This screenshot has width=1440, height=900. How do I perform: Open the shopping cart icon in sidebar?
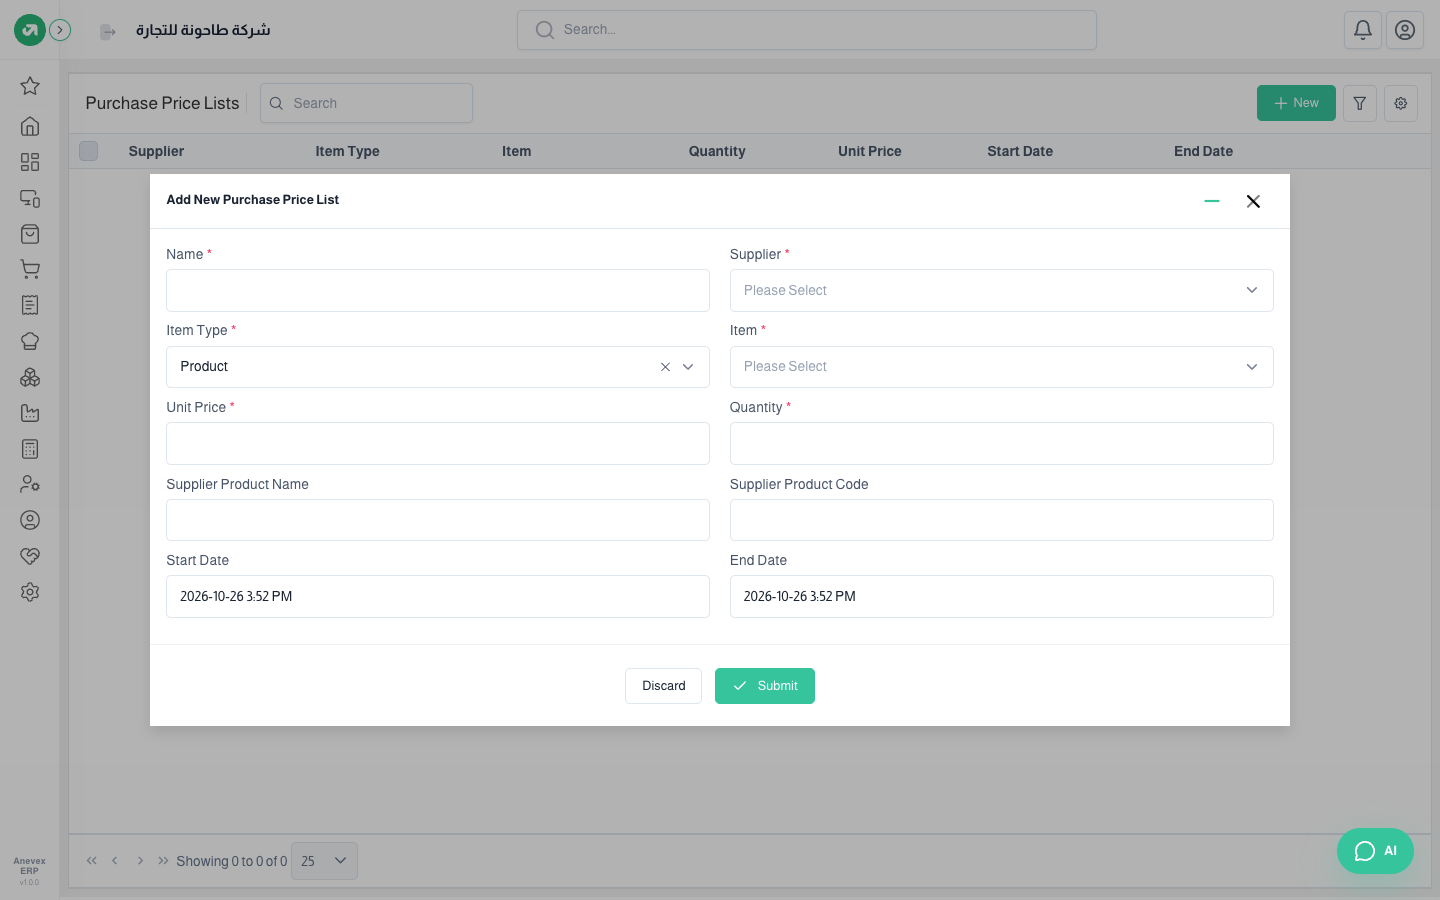30,269
